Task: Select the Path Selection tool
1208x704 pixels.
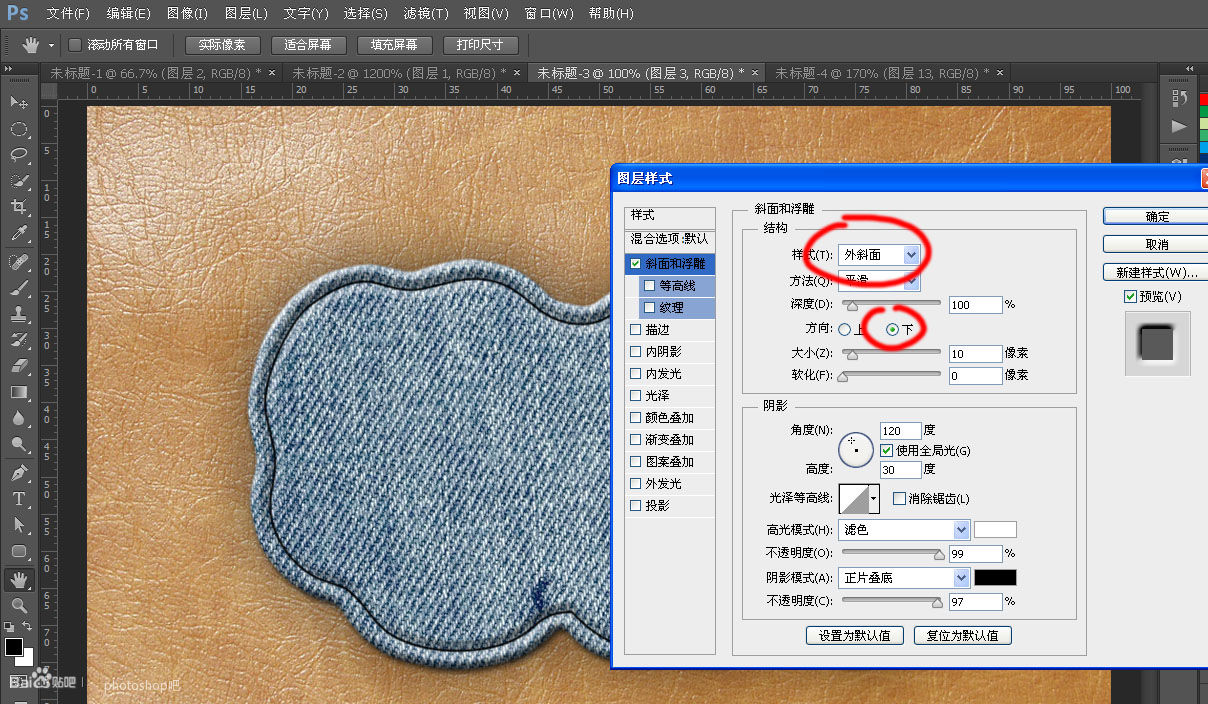Action: 18,525
